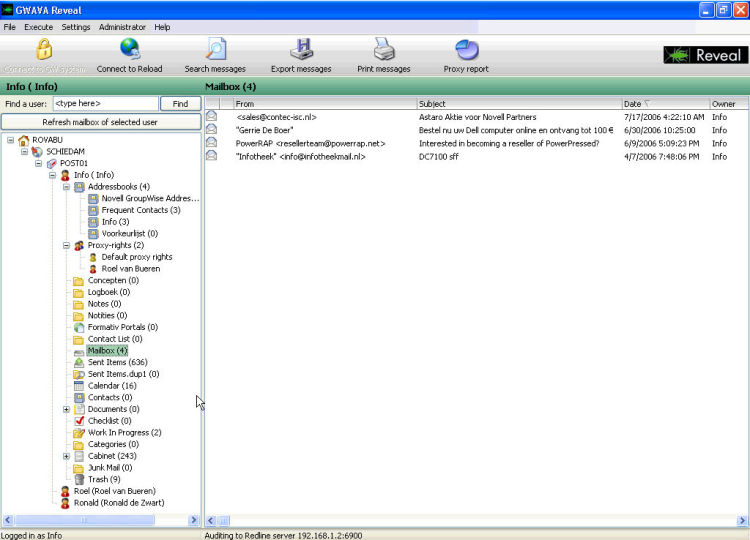Select Novell GroupWise Address book entry
The width and height of the screenshot is (750, 540).
(x=150, y=198)
